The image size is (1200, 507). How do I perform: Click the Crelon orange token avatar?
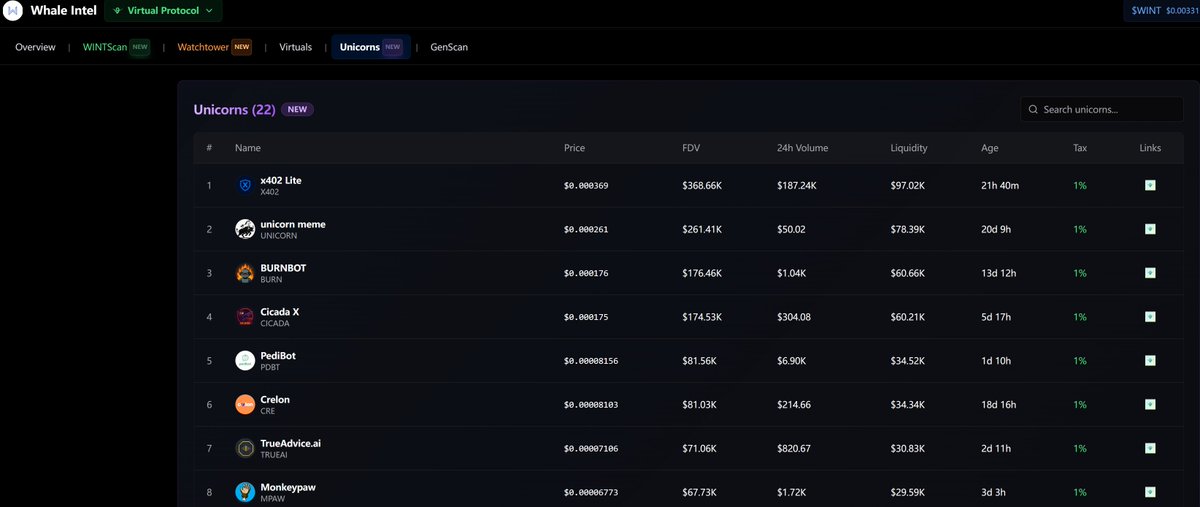[245, 404]
